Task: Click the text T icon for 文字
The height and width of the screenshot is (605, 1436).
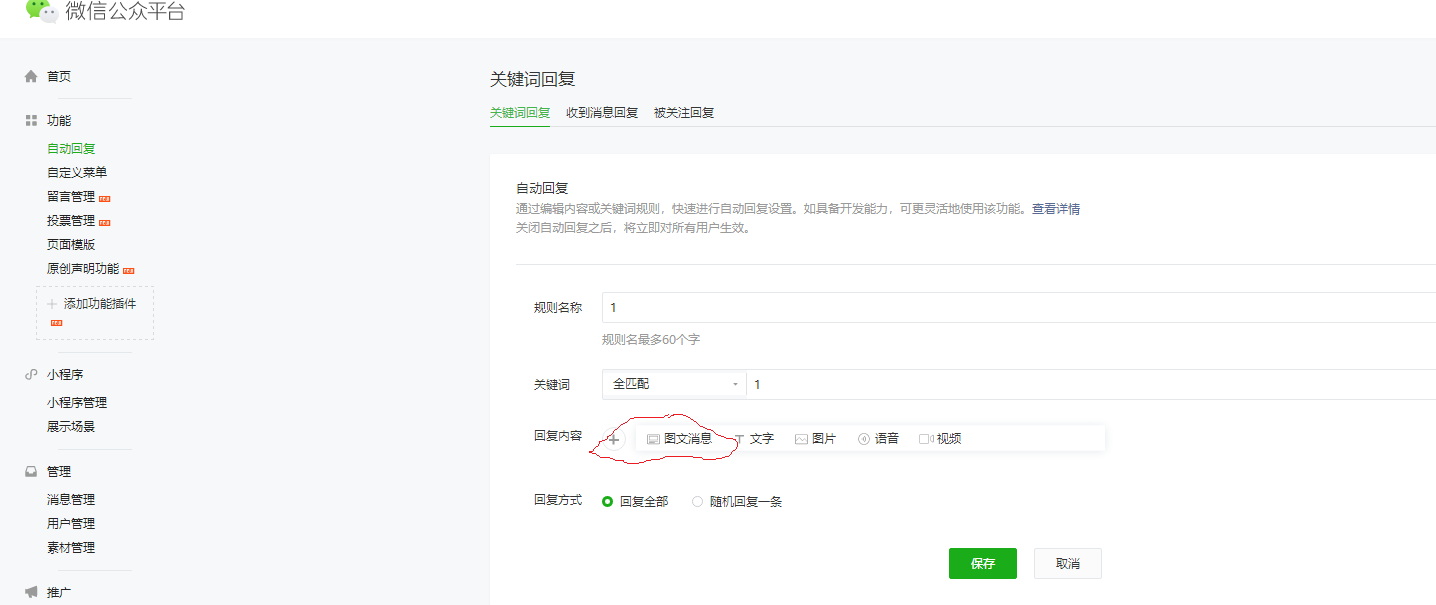Action: click(740, 439)
